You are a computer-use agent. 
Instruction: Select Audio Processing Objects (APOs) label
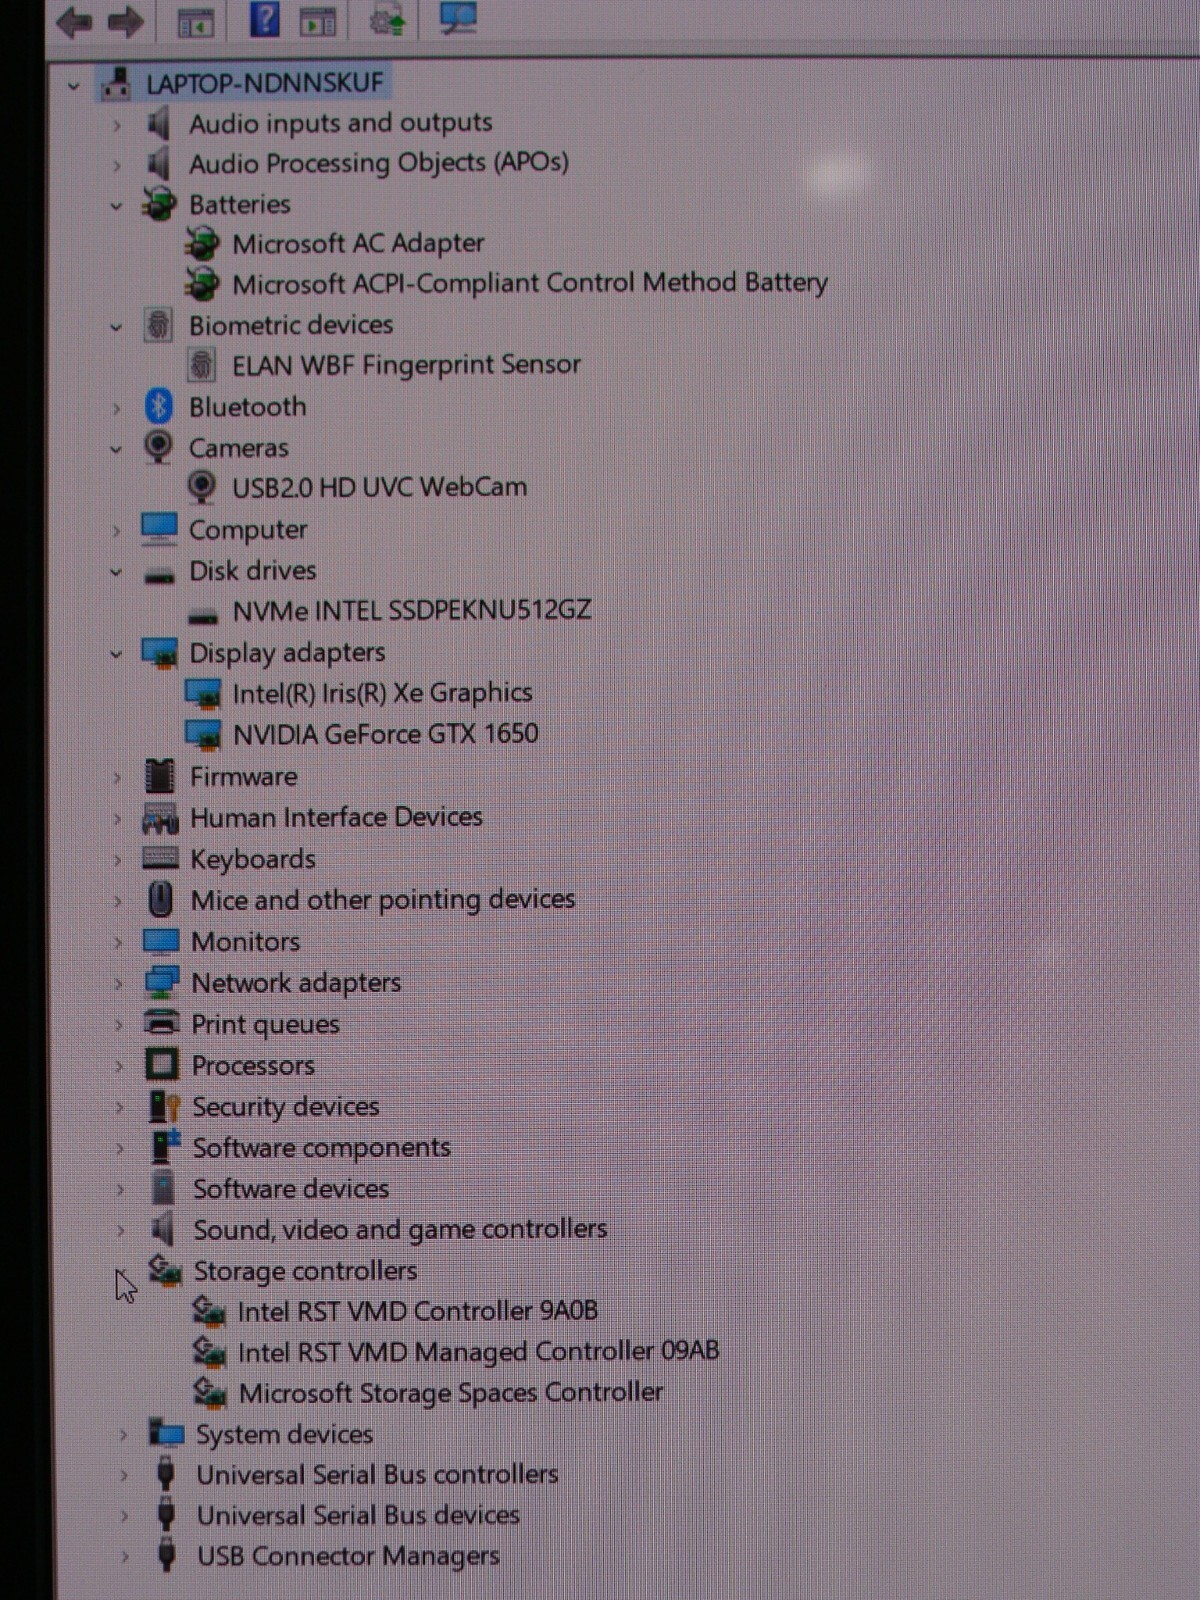coord(379,162)
